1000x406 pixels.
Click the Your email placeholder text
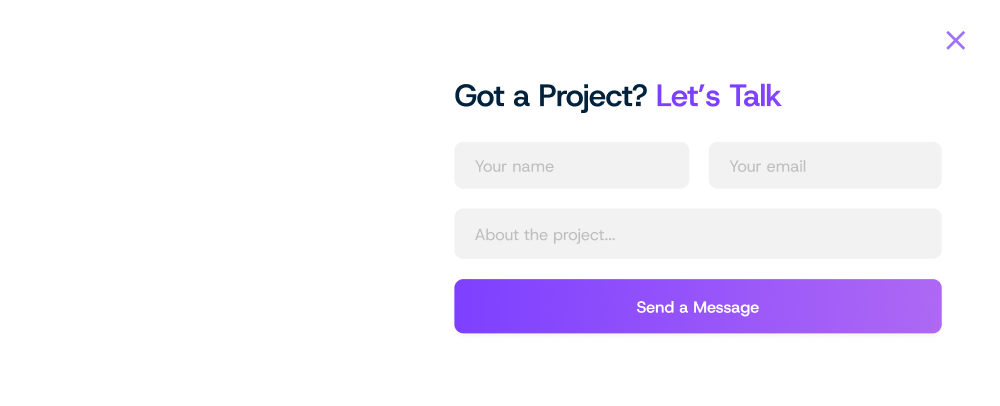click(x=768, y=166)
